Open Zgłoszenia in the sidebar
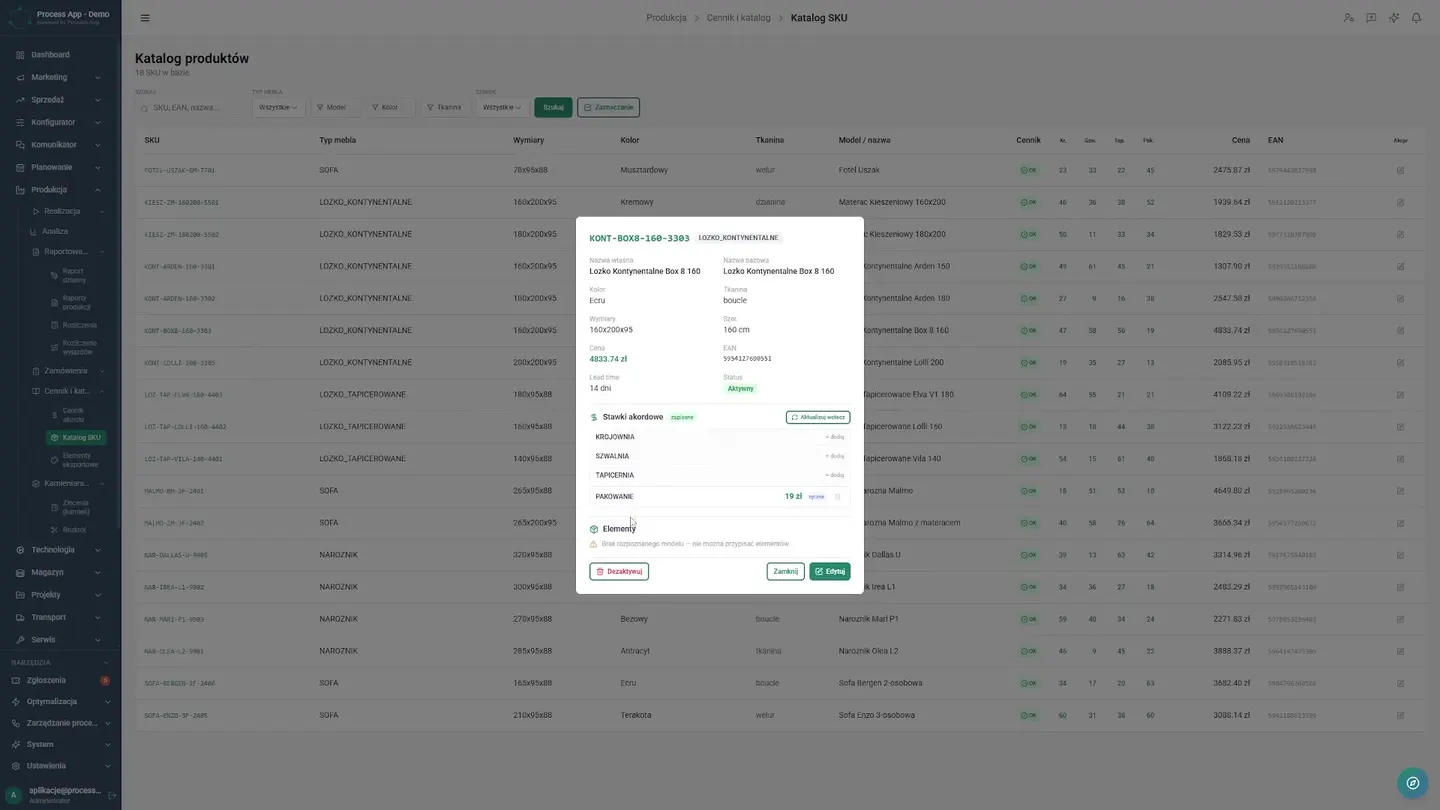1440x810 pixels. click(x=60, y=680)
